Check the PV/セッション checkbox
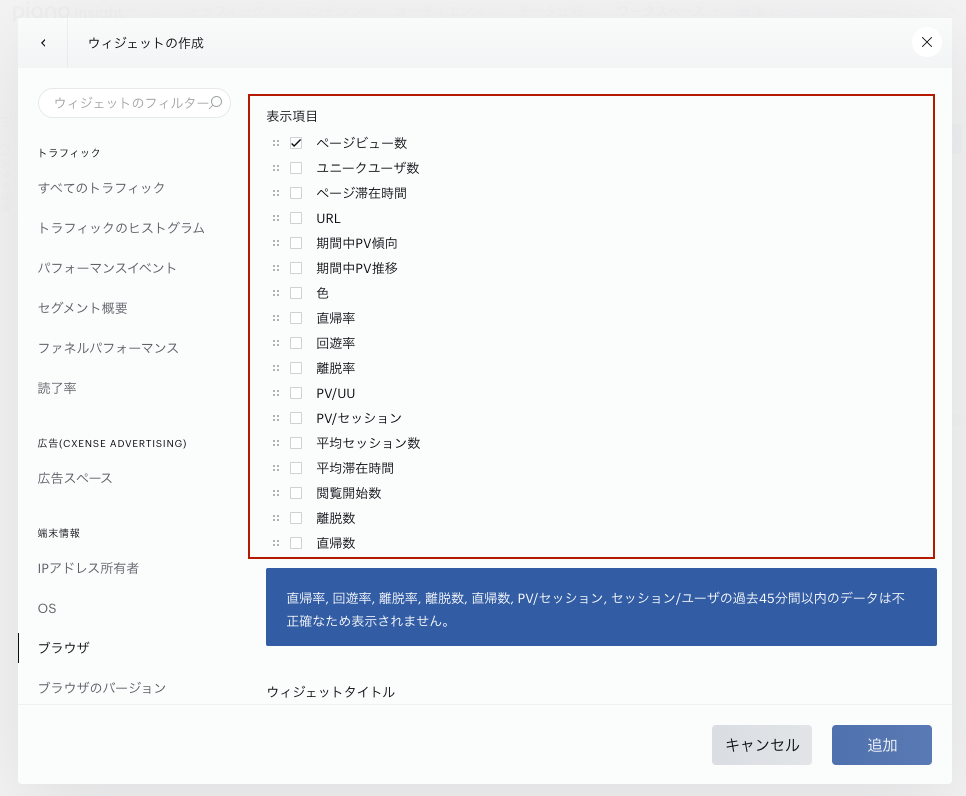The height and width of the screenshot is (796, 966). pos(296,418)
